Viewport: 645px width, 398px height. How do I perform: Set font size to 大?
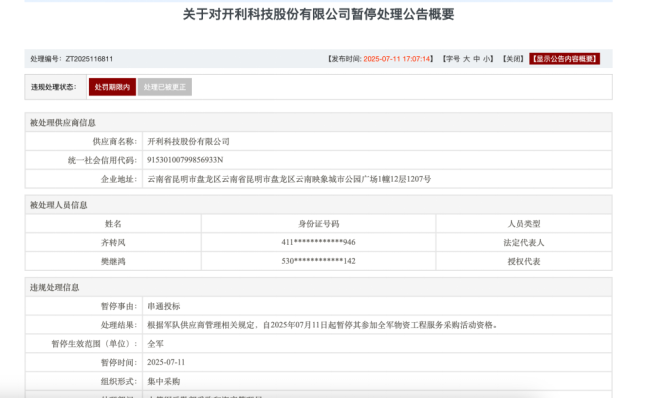(x=466, y=59)
